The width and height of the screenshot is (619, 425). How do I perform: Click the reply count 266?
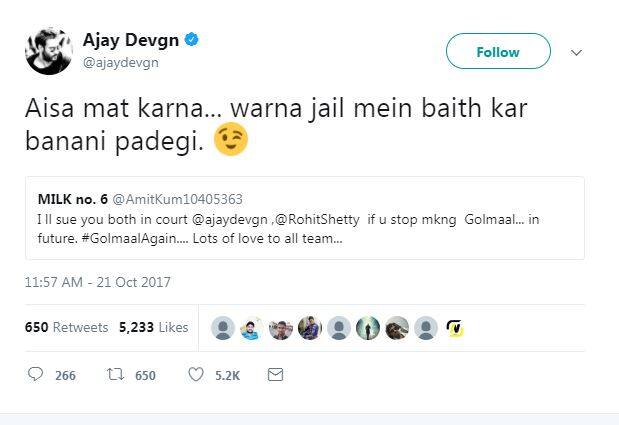[65, 375]
